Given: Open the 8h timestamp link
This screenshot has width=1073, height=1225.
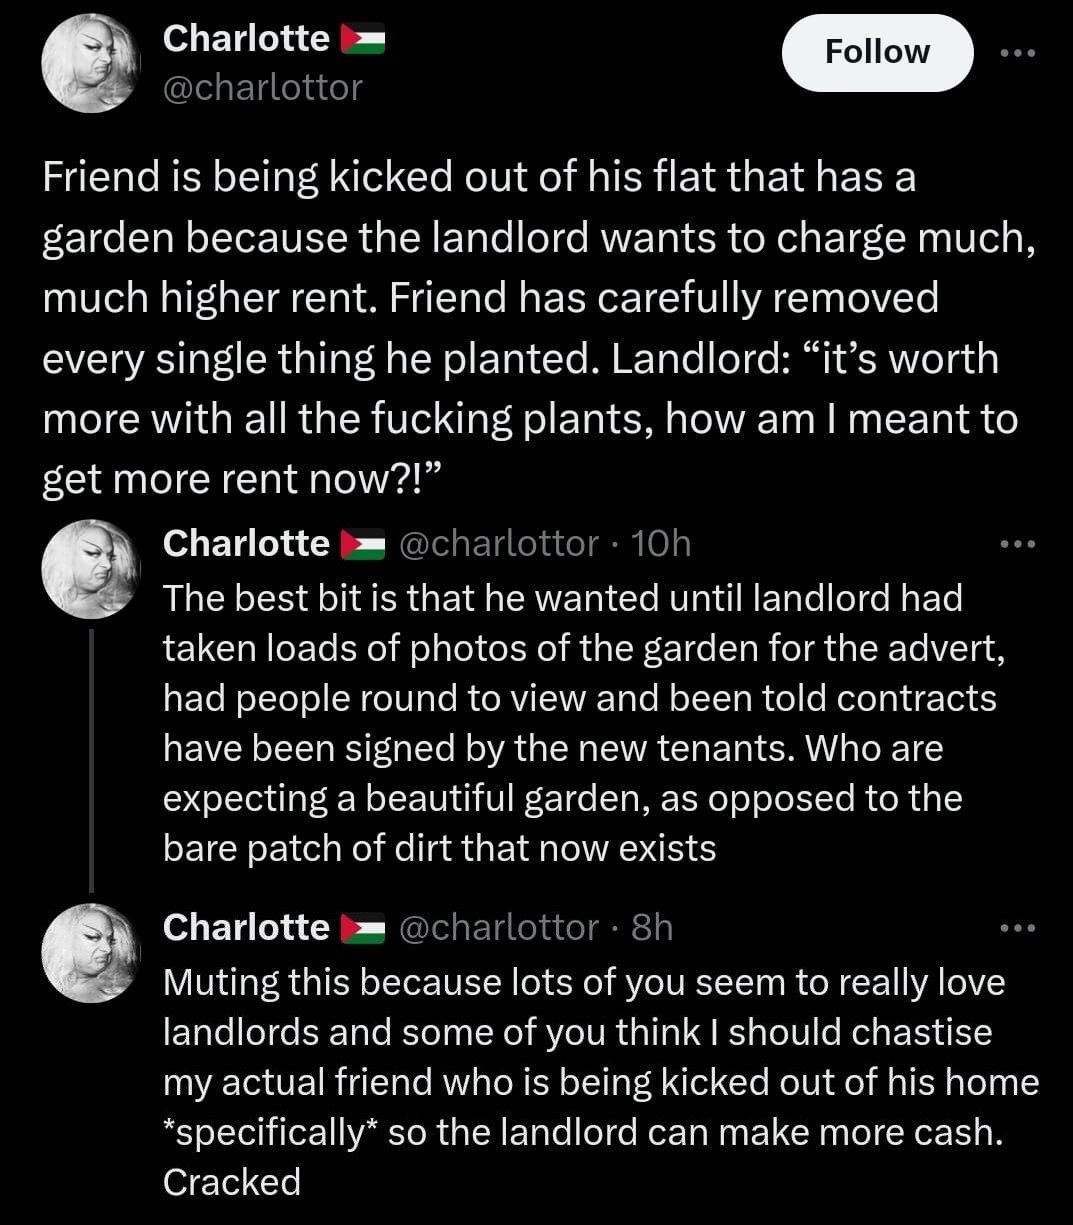Looking at the screenshot, I should pos(653,927).
